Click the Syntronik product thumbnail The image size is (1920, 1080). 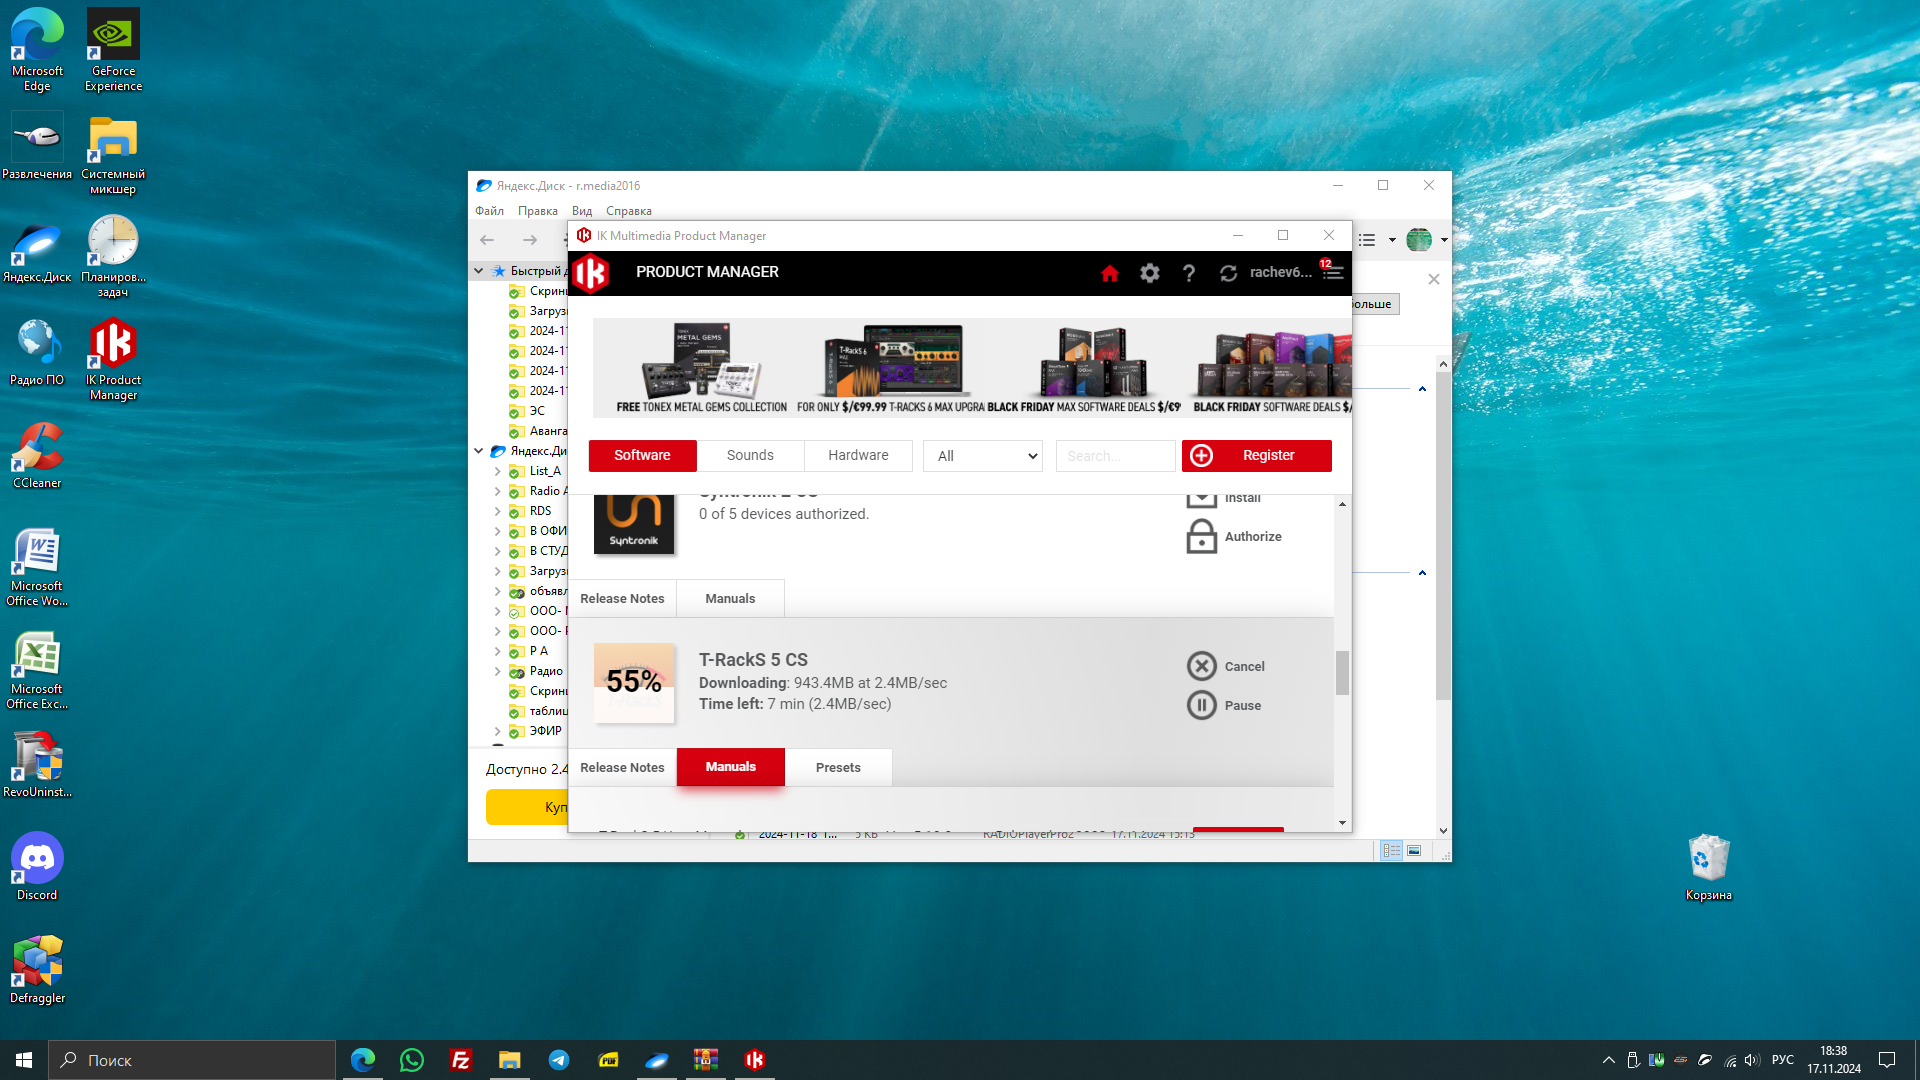(x=634, y=523)
